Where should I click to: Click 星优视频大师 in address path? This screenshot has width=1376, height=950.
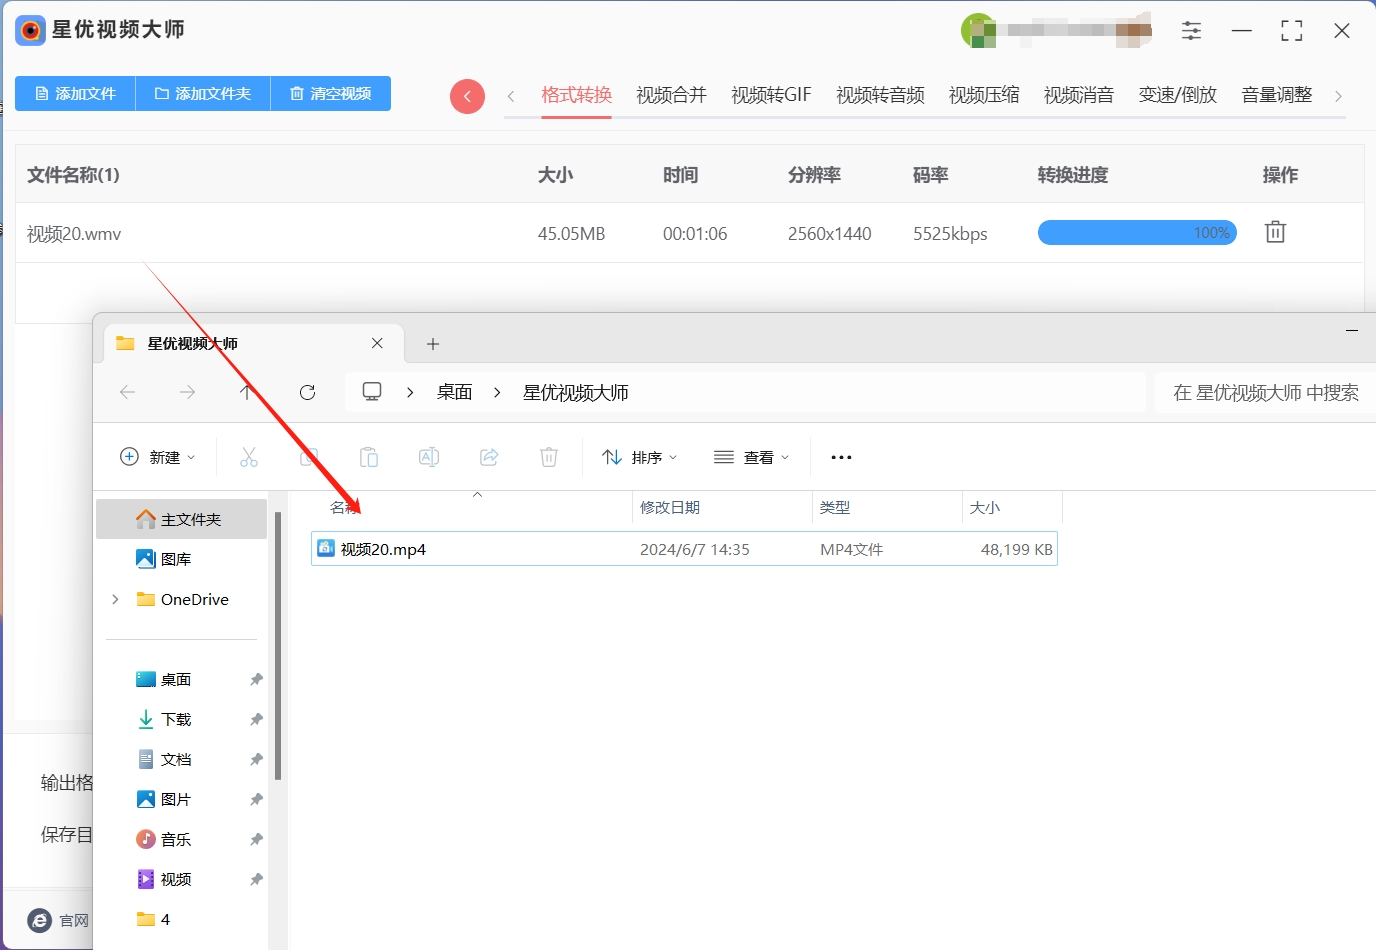click(x=576, y=392)
